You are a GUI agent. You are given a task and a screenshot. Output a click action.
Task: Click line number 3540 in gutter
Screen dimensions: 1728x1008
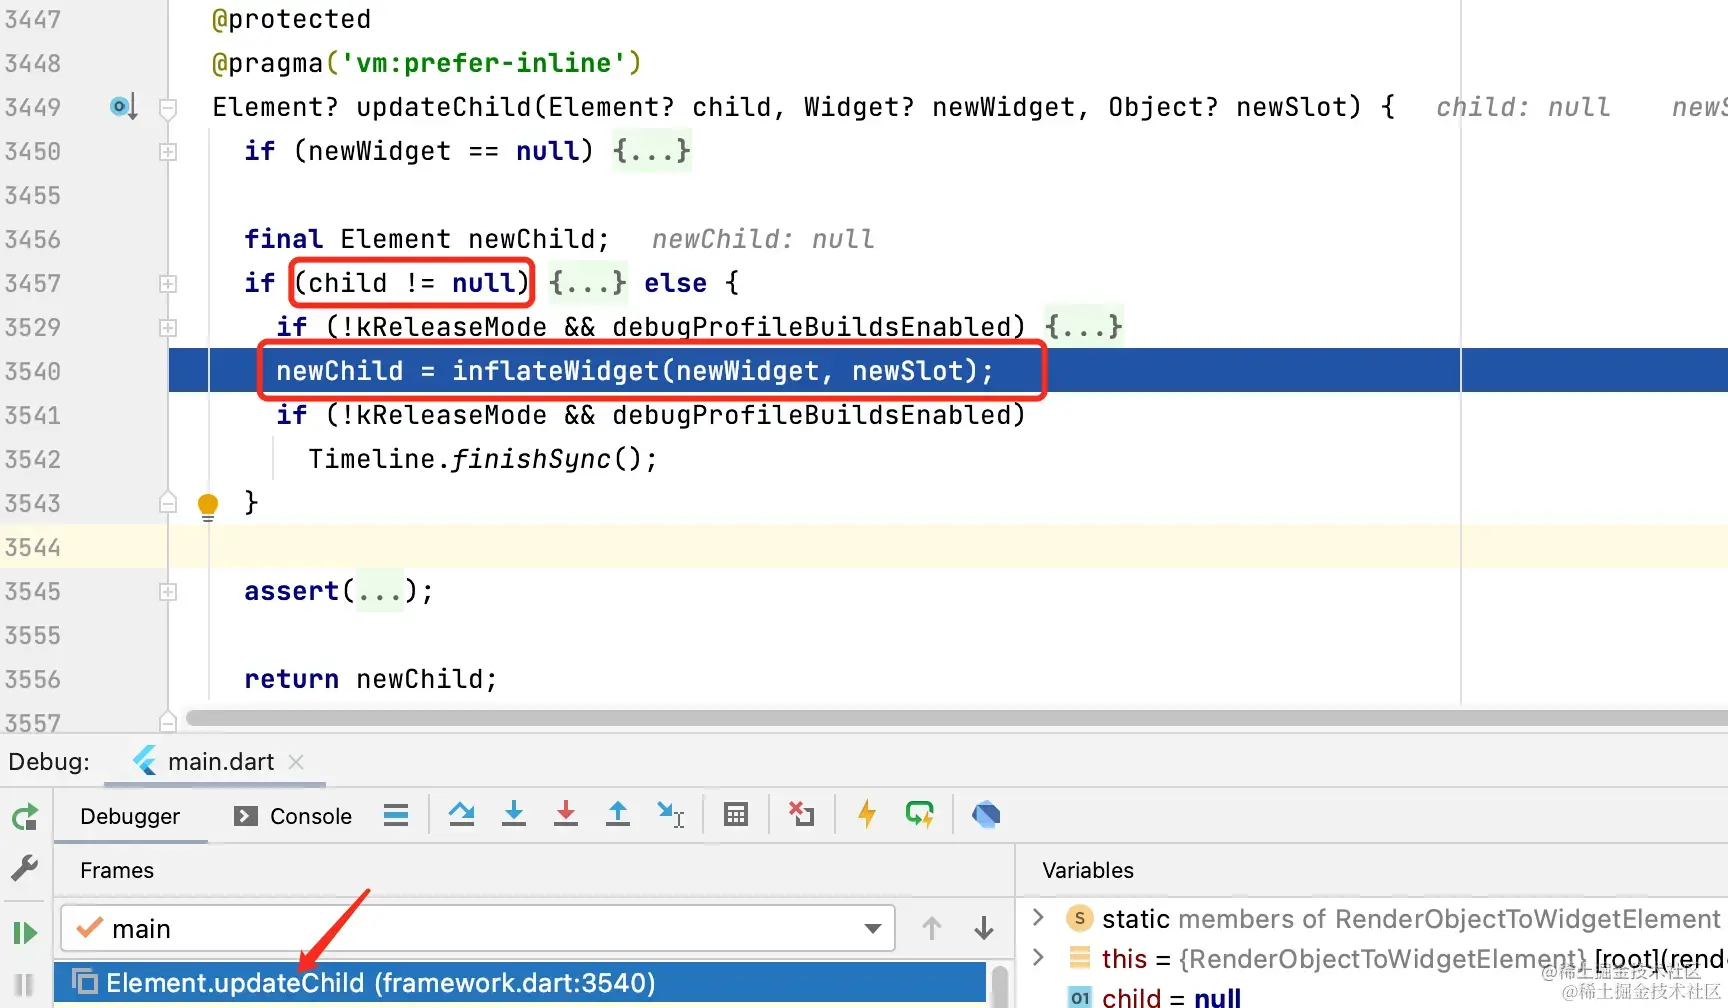click(33, 371)
